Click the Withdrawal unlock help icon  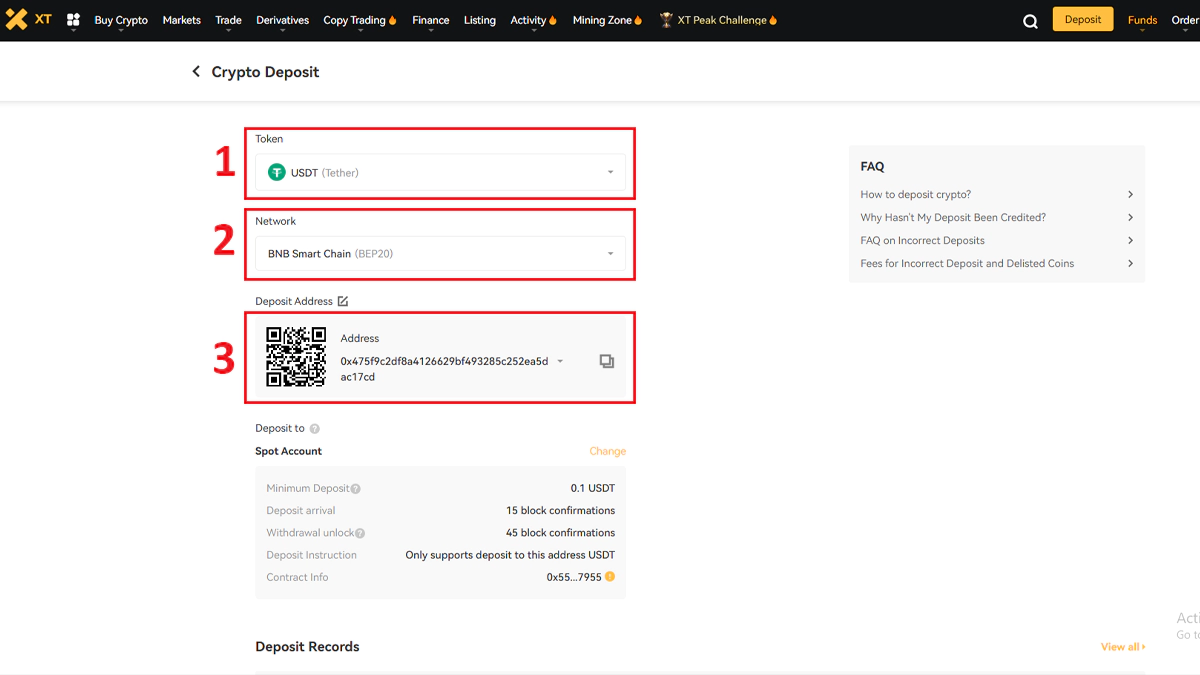point(360,533)
